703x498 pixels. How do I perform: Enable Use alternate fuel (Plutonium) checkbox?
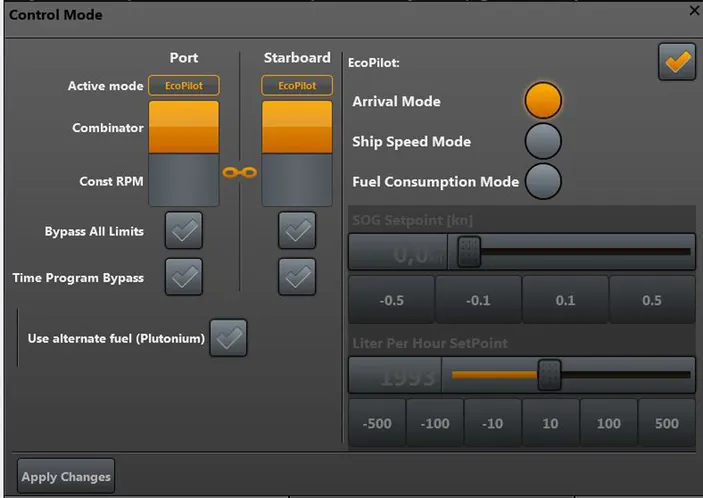coord(228,338)
